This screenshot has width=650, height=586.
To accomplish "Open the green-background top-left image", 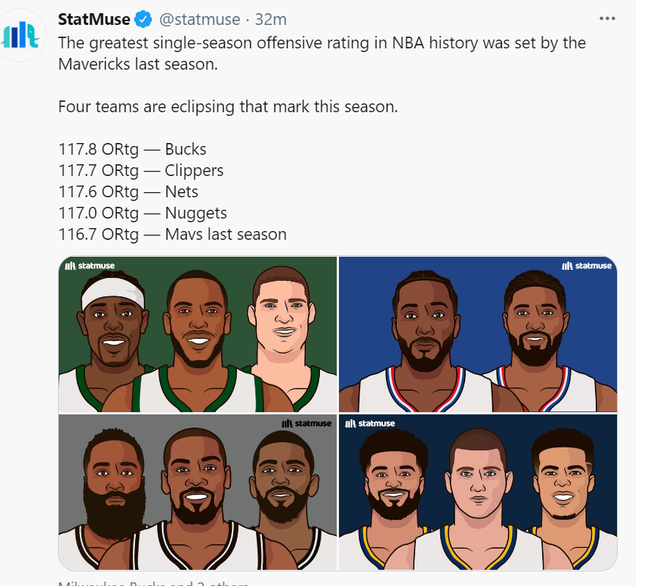I will click(x=198, y=334).
